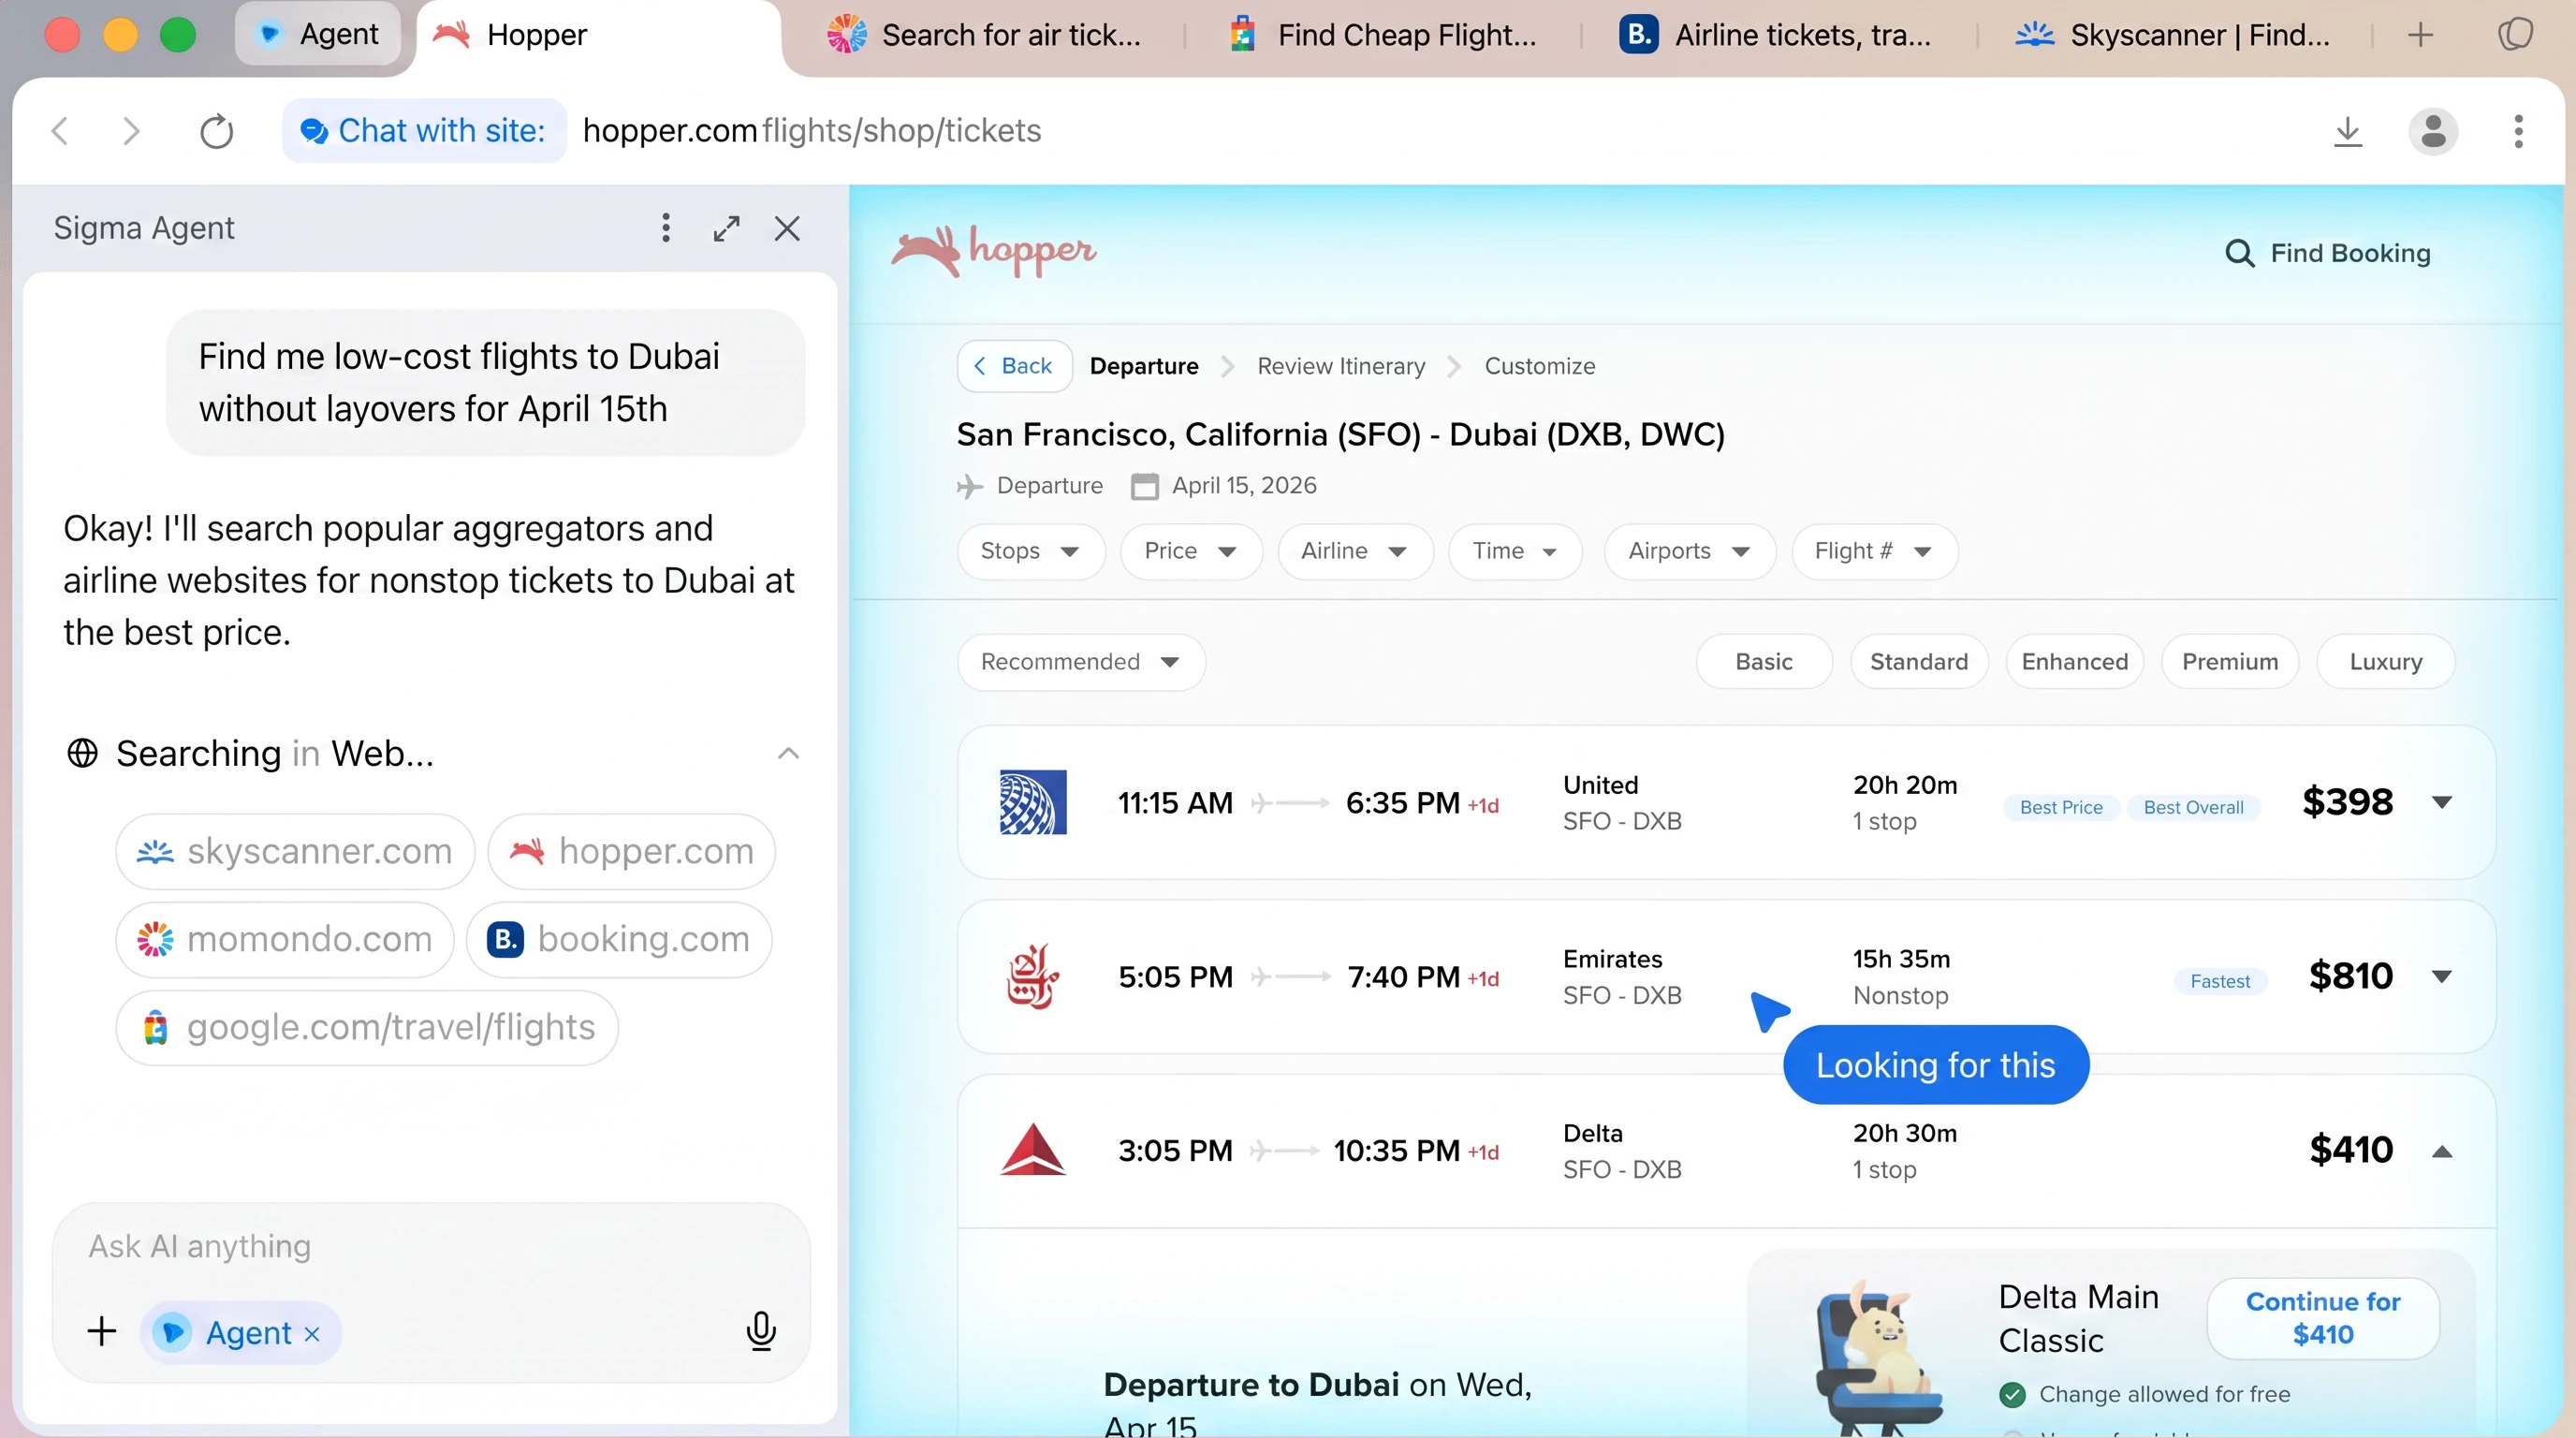This screenshot has width=2576, height=1438.
Task: Click Chat with site button
Action: [x=424, y=131]
